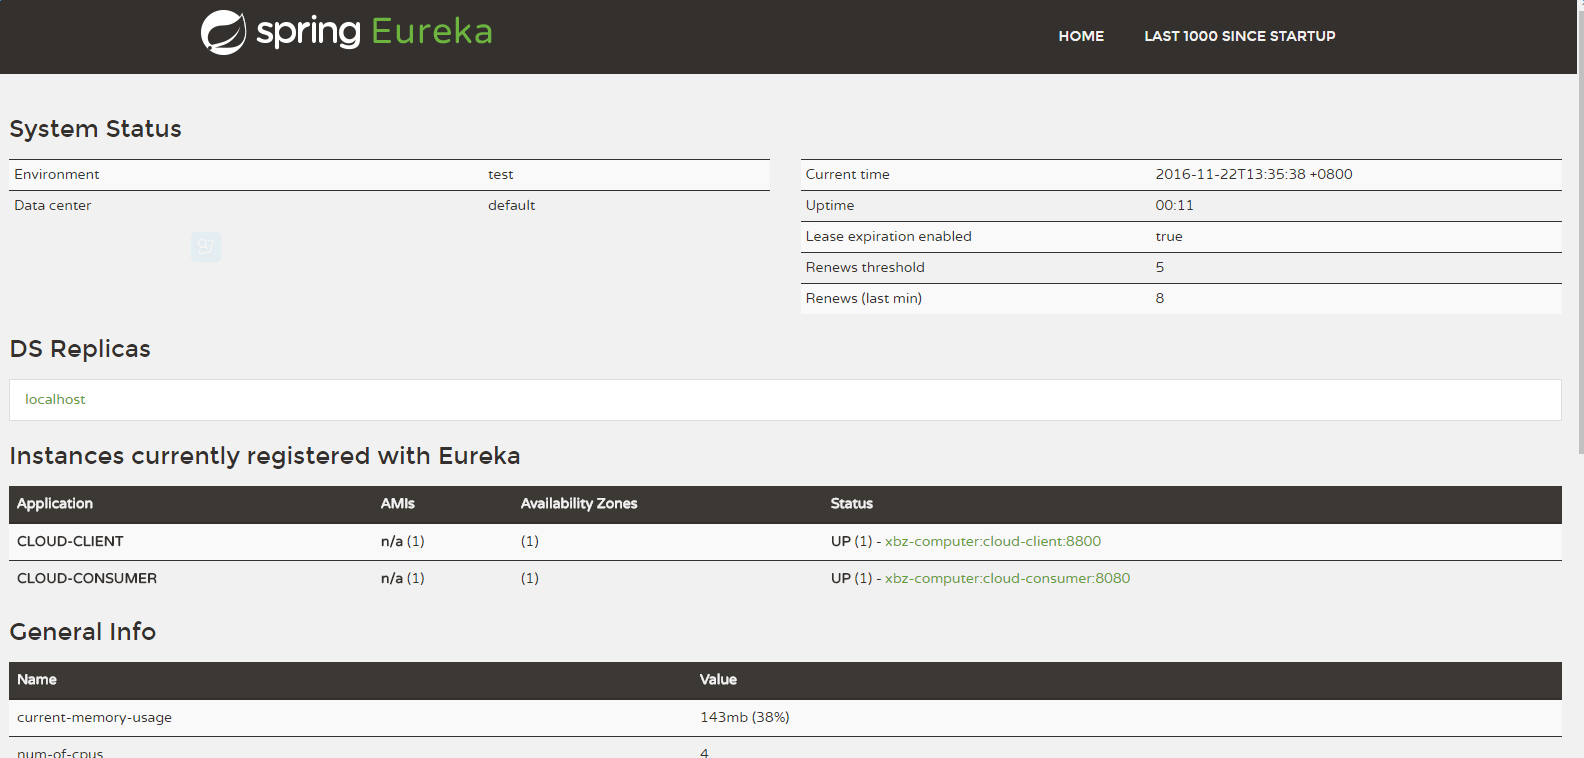Click Instances currently registered with Eureka heading

tap(265, 456)
